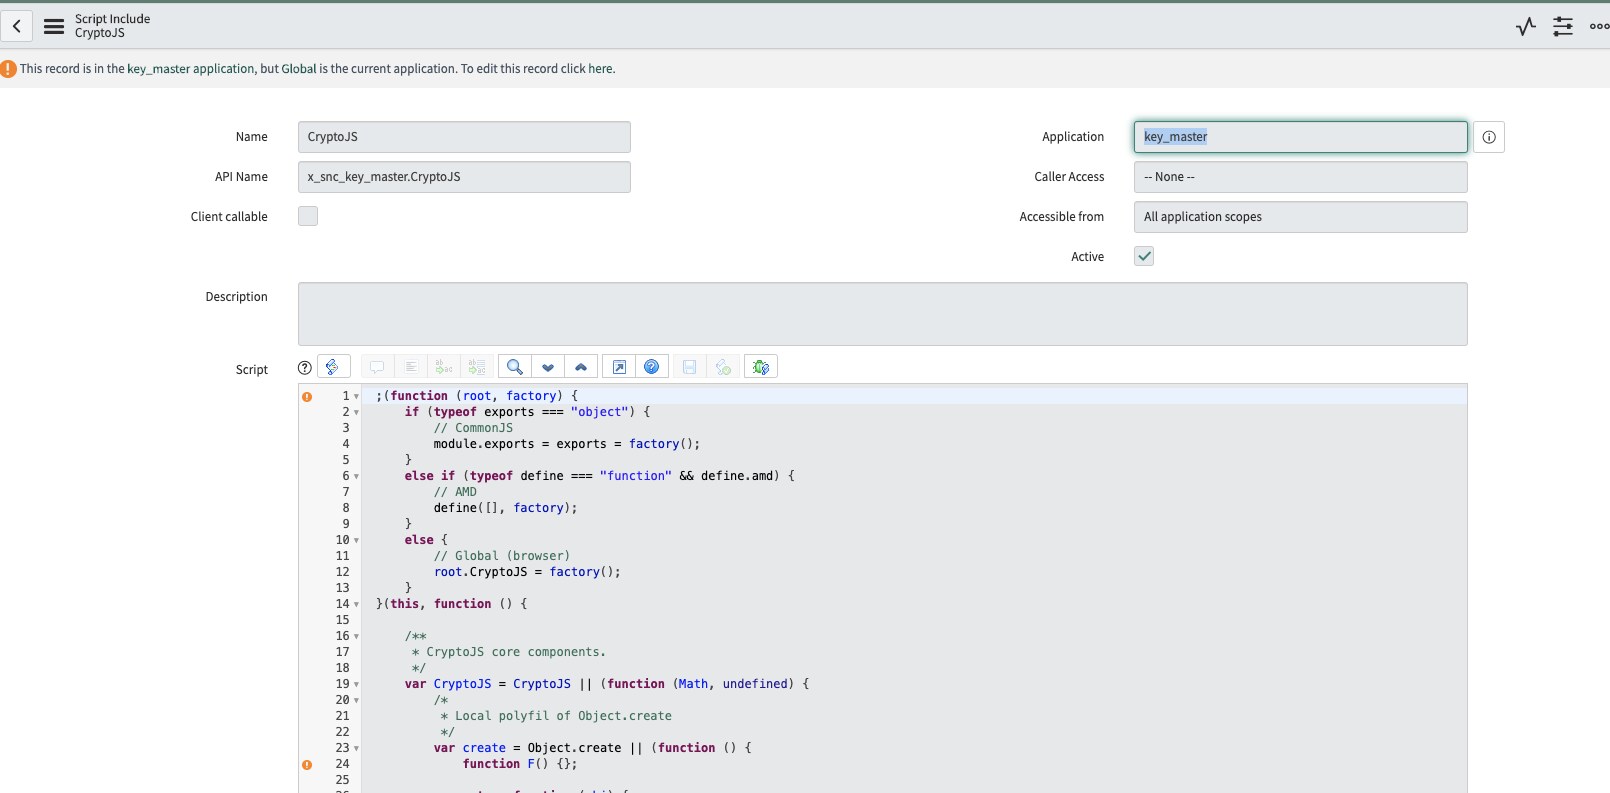Click the Replace toolbar icon
This screenshot has height=793, width=1610.
point(444,367)
